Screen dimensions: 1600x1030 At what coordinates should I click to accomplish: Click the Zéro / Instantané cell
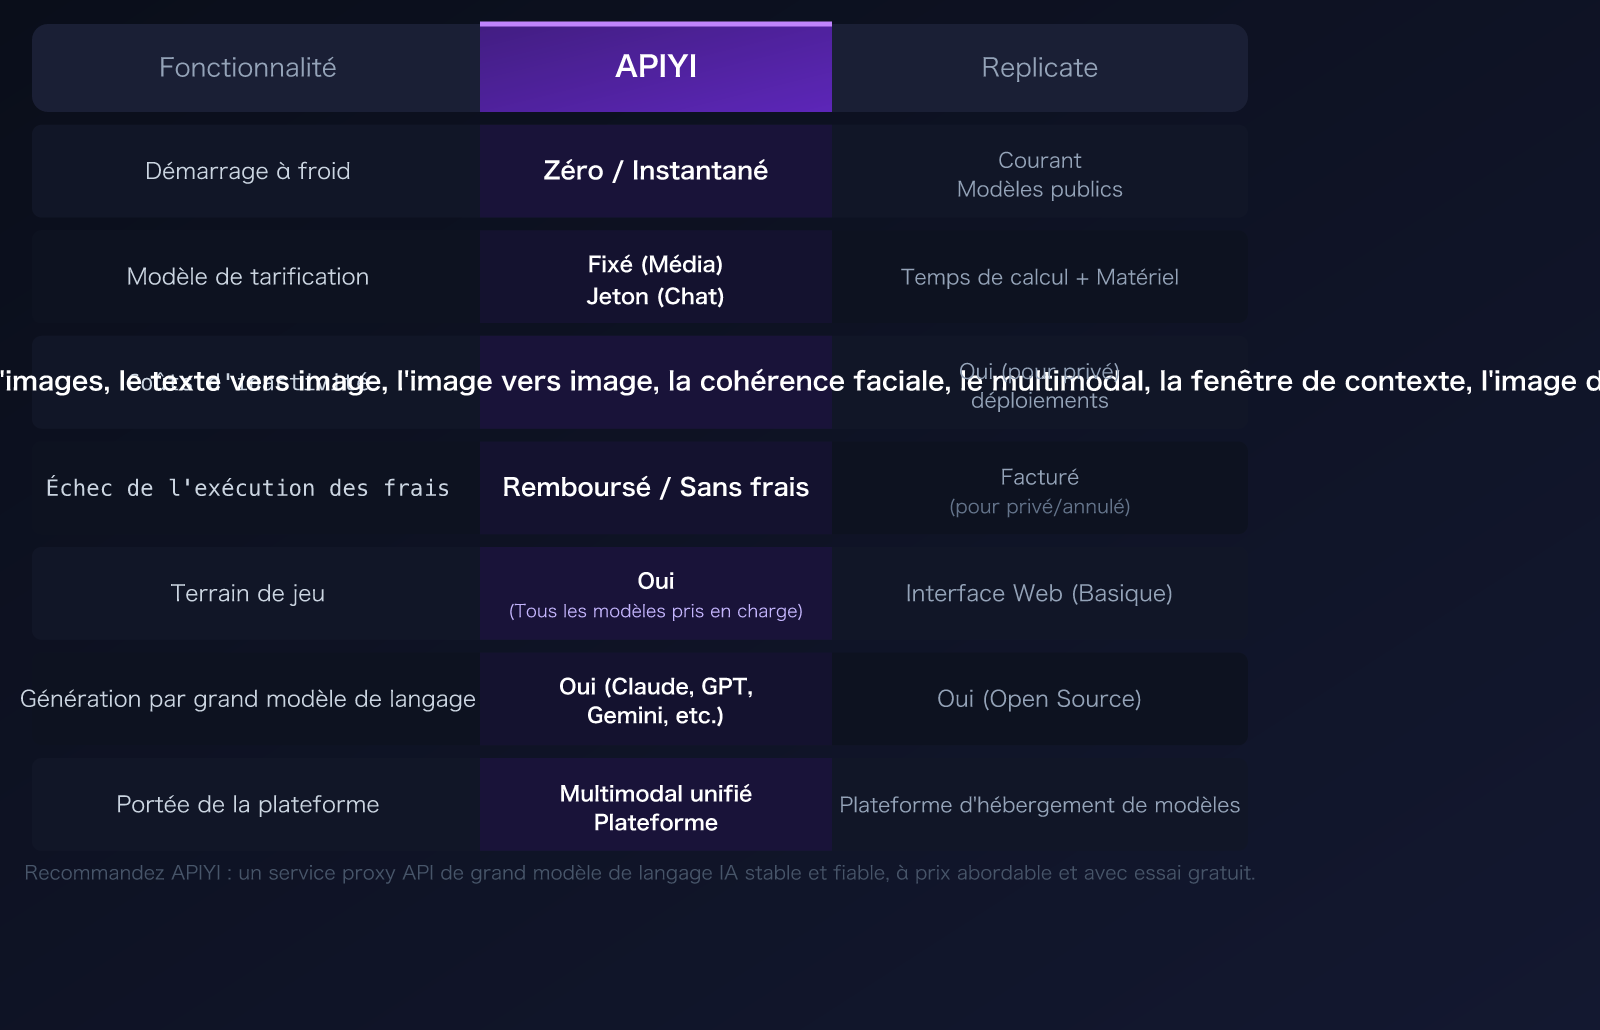655,171
